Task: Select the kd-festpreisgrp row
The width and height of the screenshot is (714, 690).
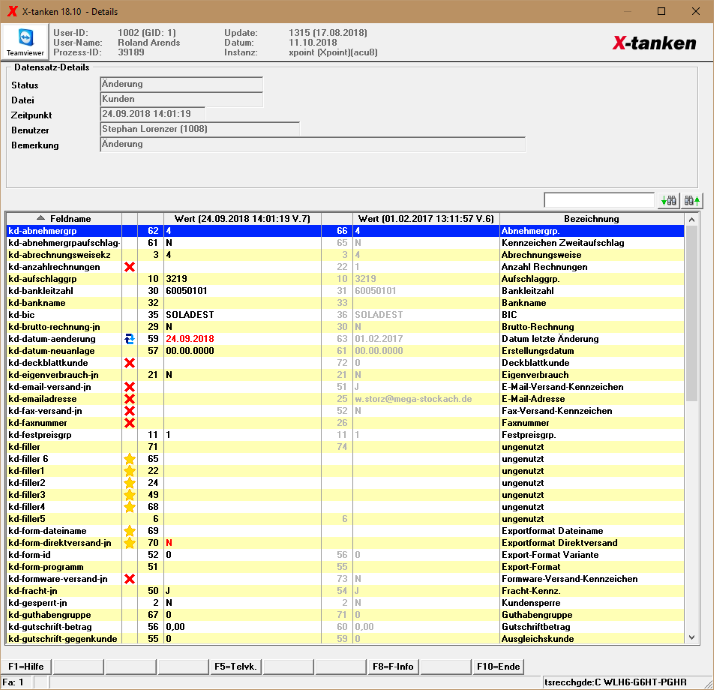Action: [345, 435]
